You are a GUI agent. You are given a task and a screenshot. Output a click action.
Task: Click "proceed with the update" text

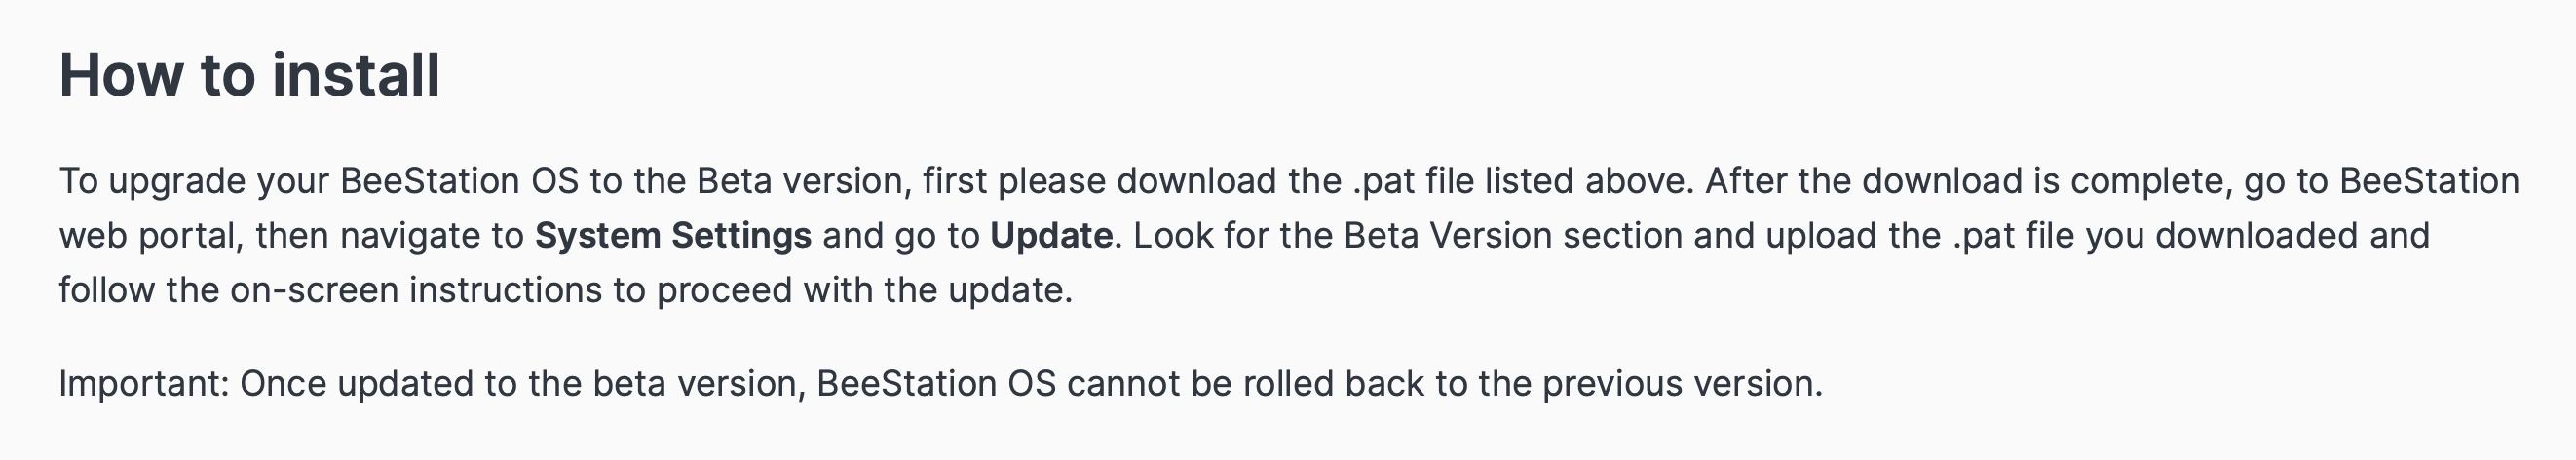click(x=864, y=290)
